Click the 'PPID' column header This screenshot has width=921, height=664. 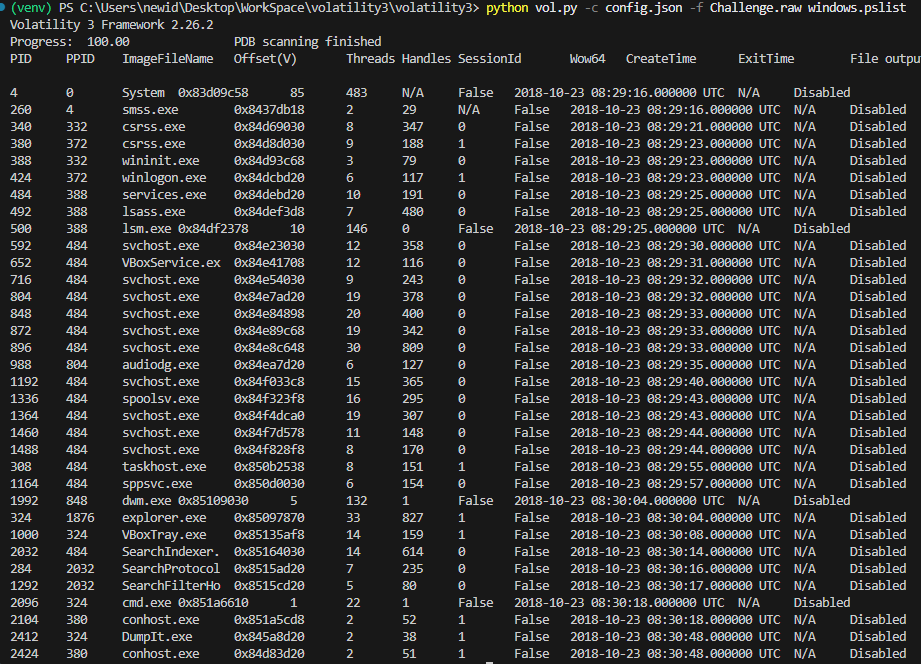[80, 59]
